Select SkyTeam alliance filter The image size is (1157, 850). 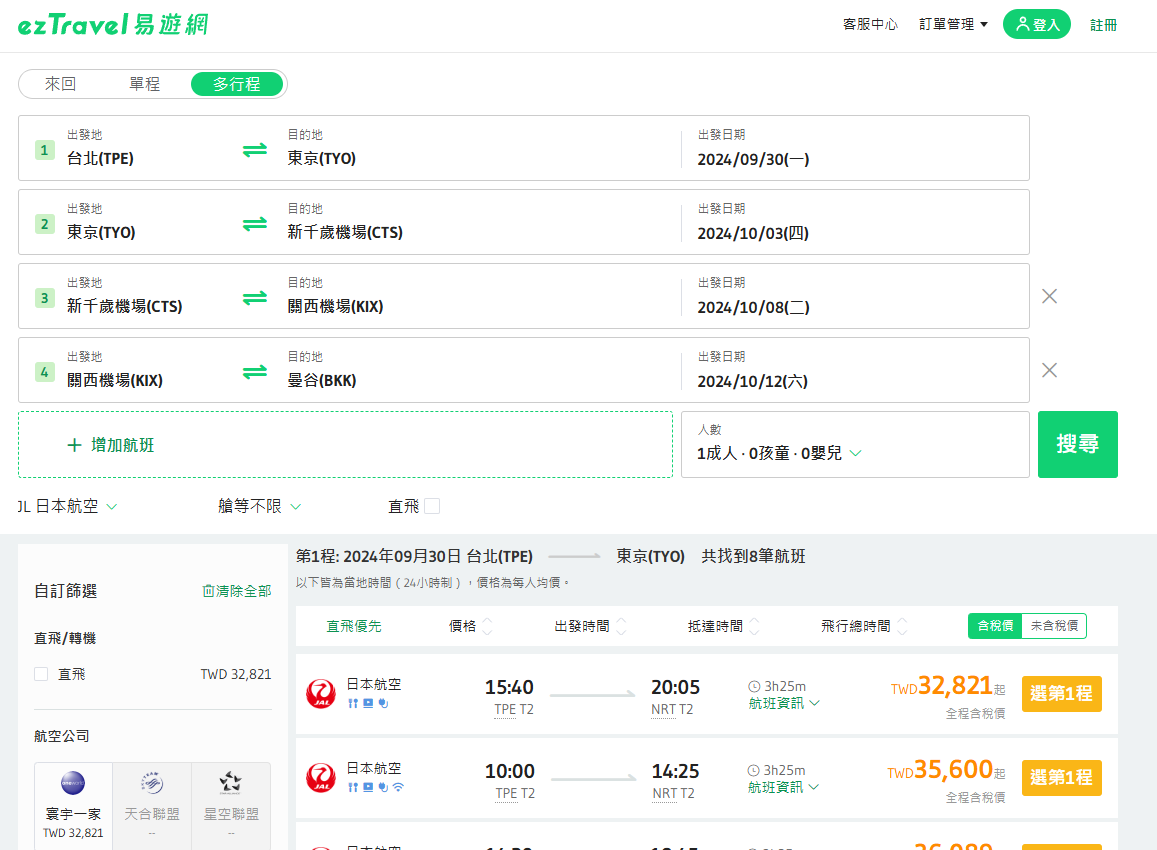click(x=152, y=806)
